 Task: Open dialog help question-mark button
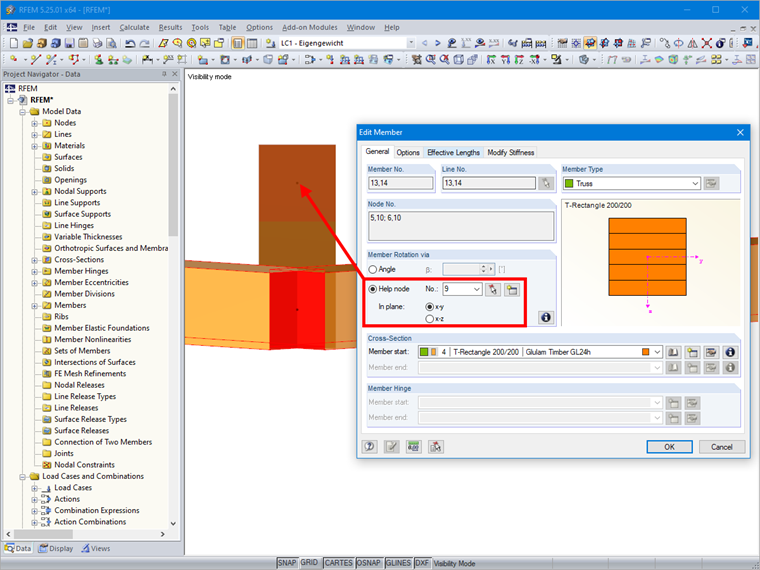tap(369, 446)
